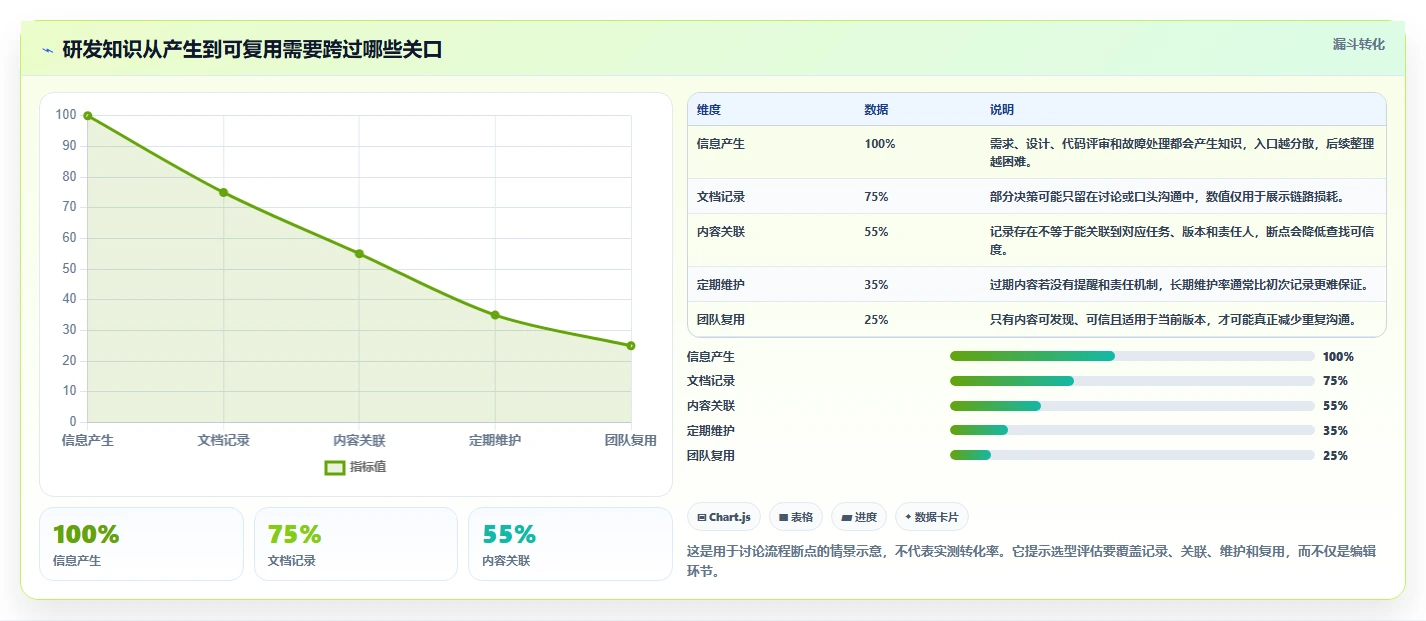Select the chart point for 定期维护
Image resolution: width=1426 pixels, height=621 pixels.
(495, 315)
